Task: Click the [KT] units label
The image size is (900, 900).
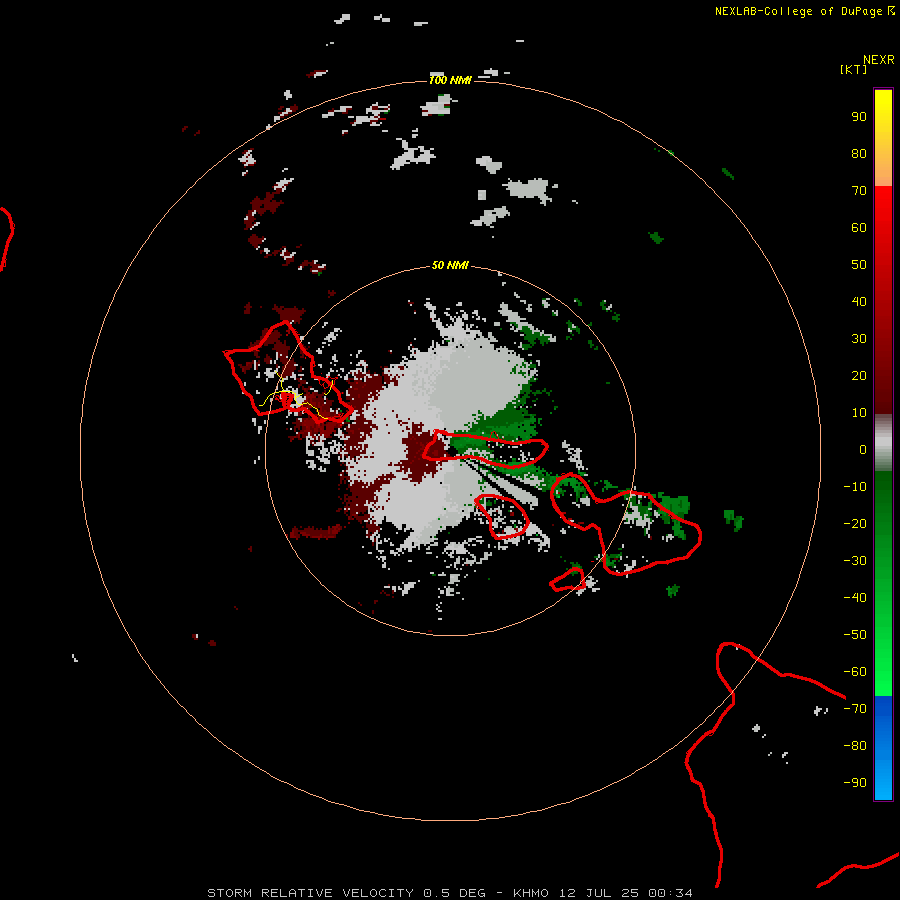Action: coord(854,69)
